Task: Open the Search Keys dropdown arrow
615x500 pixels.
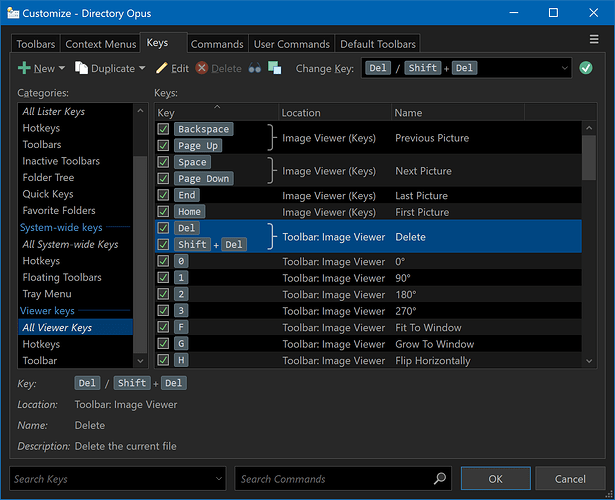Action: click(219, 478)
